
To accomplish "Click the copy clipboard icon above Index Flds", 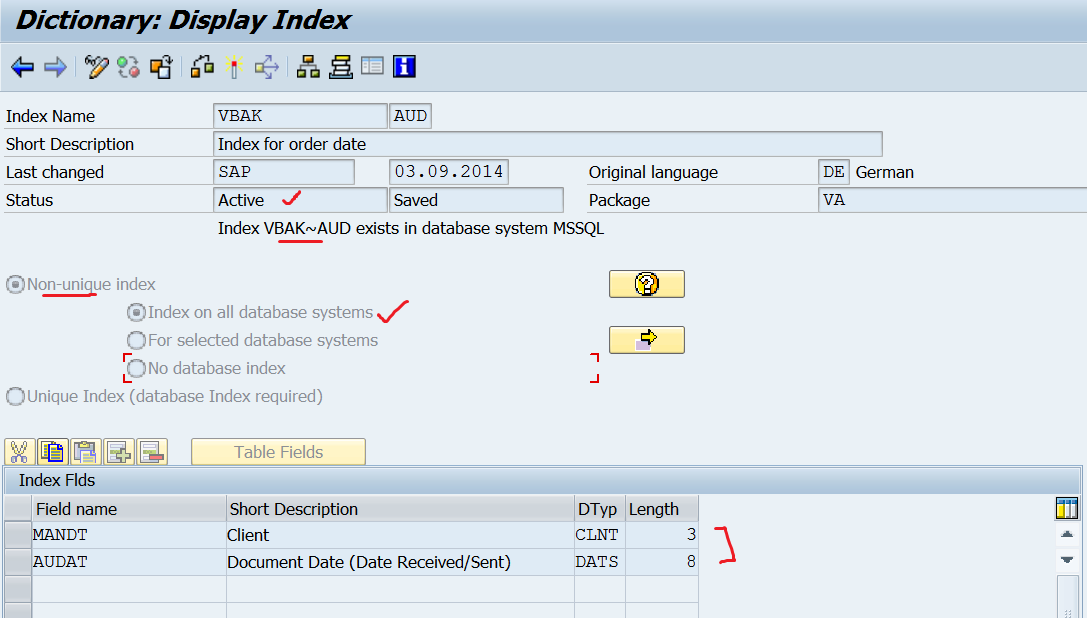I will point(52,451).
